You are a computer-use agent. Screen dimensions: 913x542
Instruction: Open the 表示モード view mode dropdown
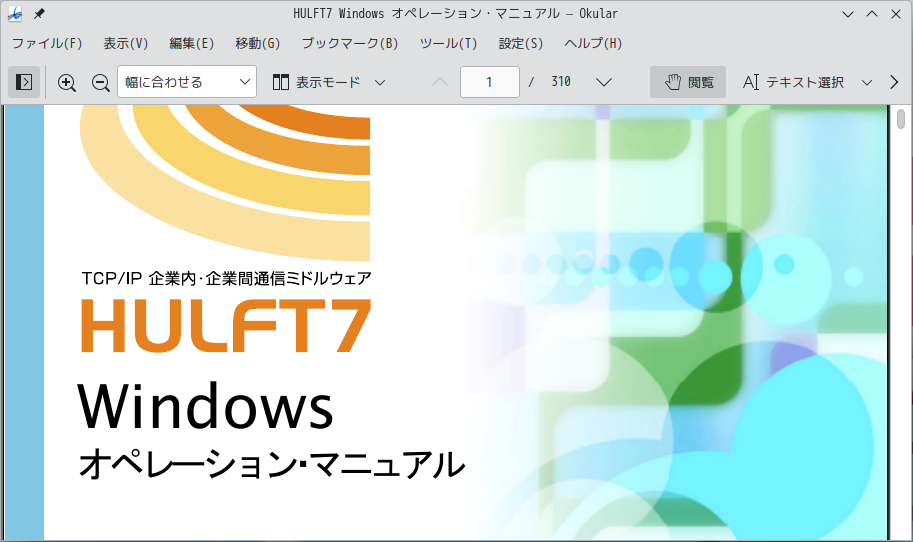[x=329, y=82]
